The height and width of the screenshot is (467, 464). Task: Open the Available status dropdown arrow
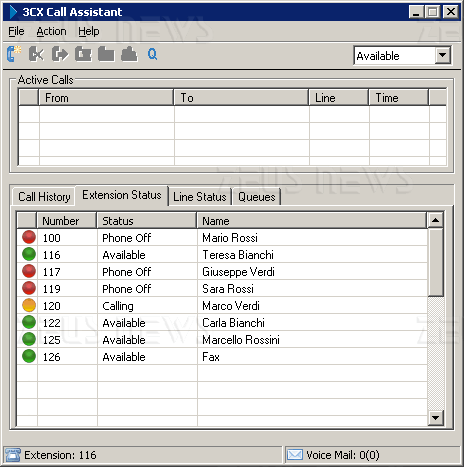click(x=443, y=55)
